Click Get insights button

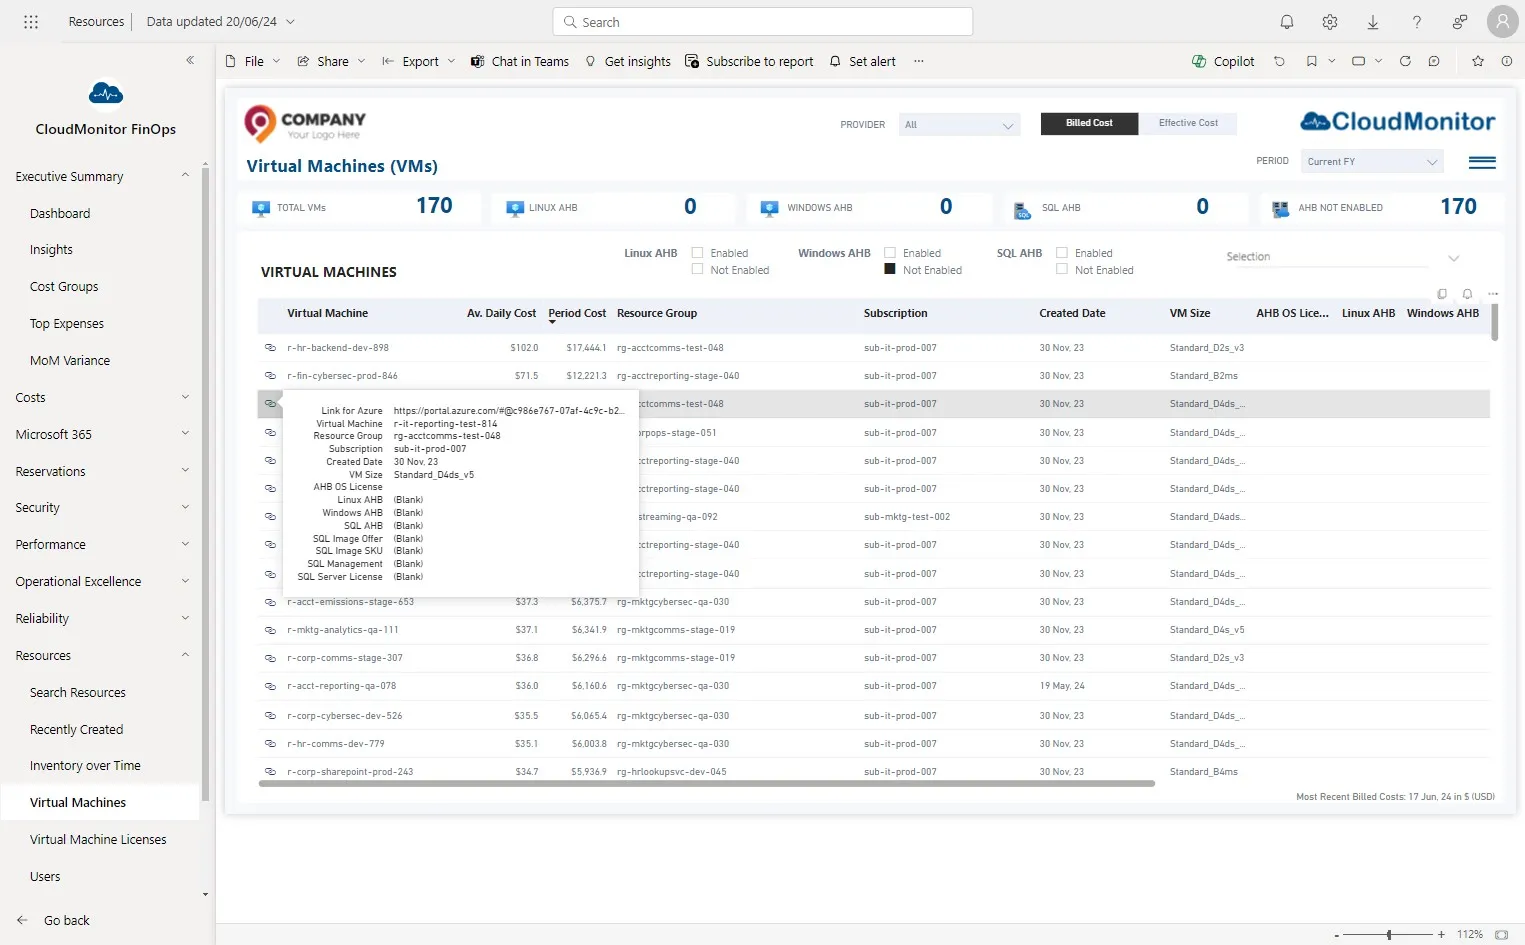628,61
